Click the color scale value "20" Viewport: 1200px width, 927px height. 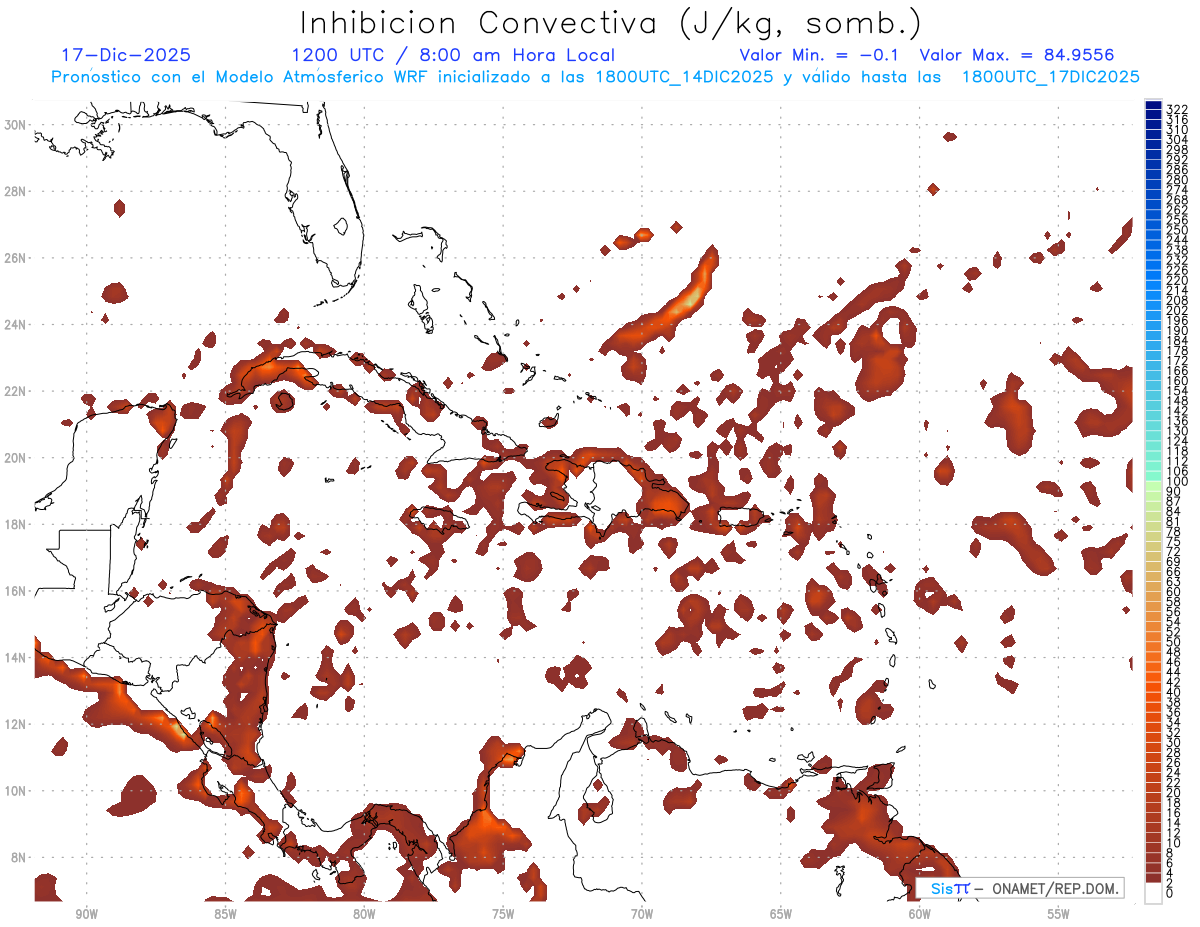(x=1174, y=792)
